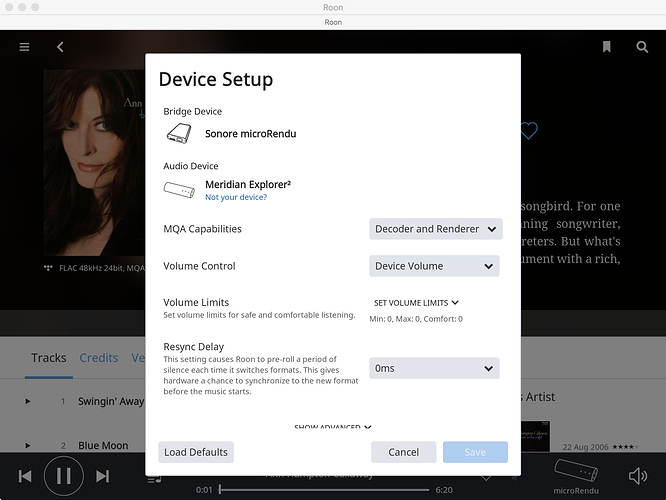Click the Min/Max/Comfort volume values text

pyautogui.click(x=416, y=319)
